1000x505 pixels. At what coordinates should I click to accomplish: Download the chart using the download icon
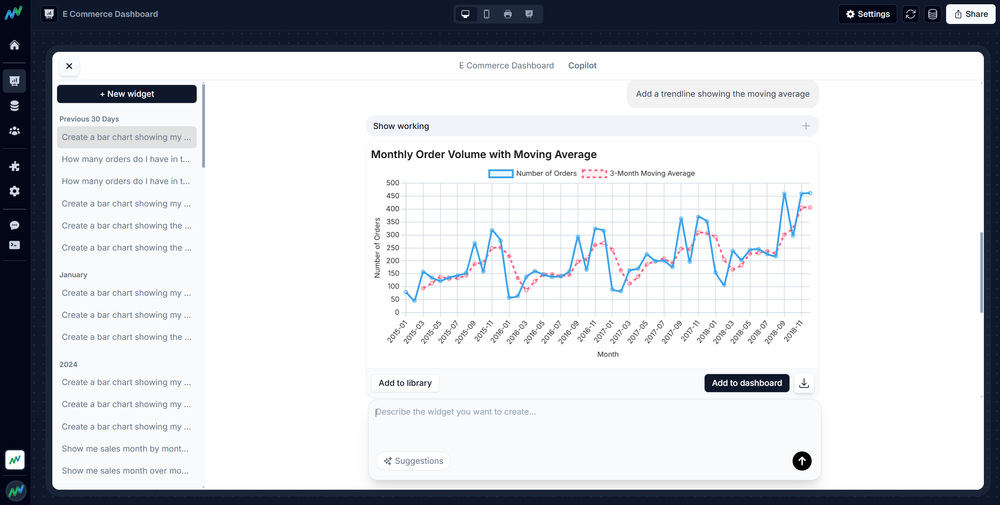click(x=805, y=383)
